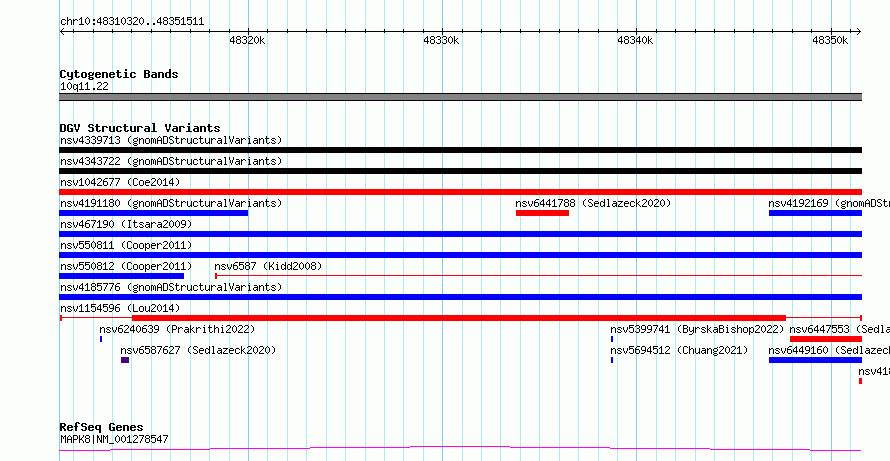Viewport: 890px width, 461px height.
Task: Open the nsv5694512 (Chuang2021) label
Action: point(679,350)
